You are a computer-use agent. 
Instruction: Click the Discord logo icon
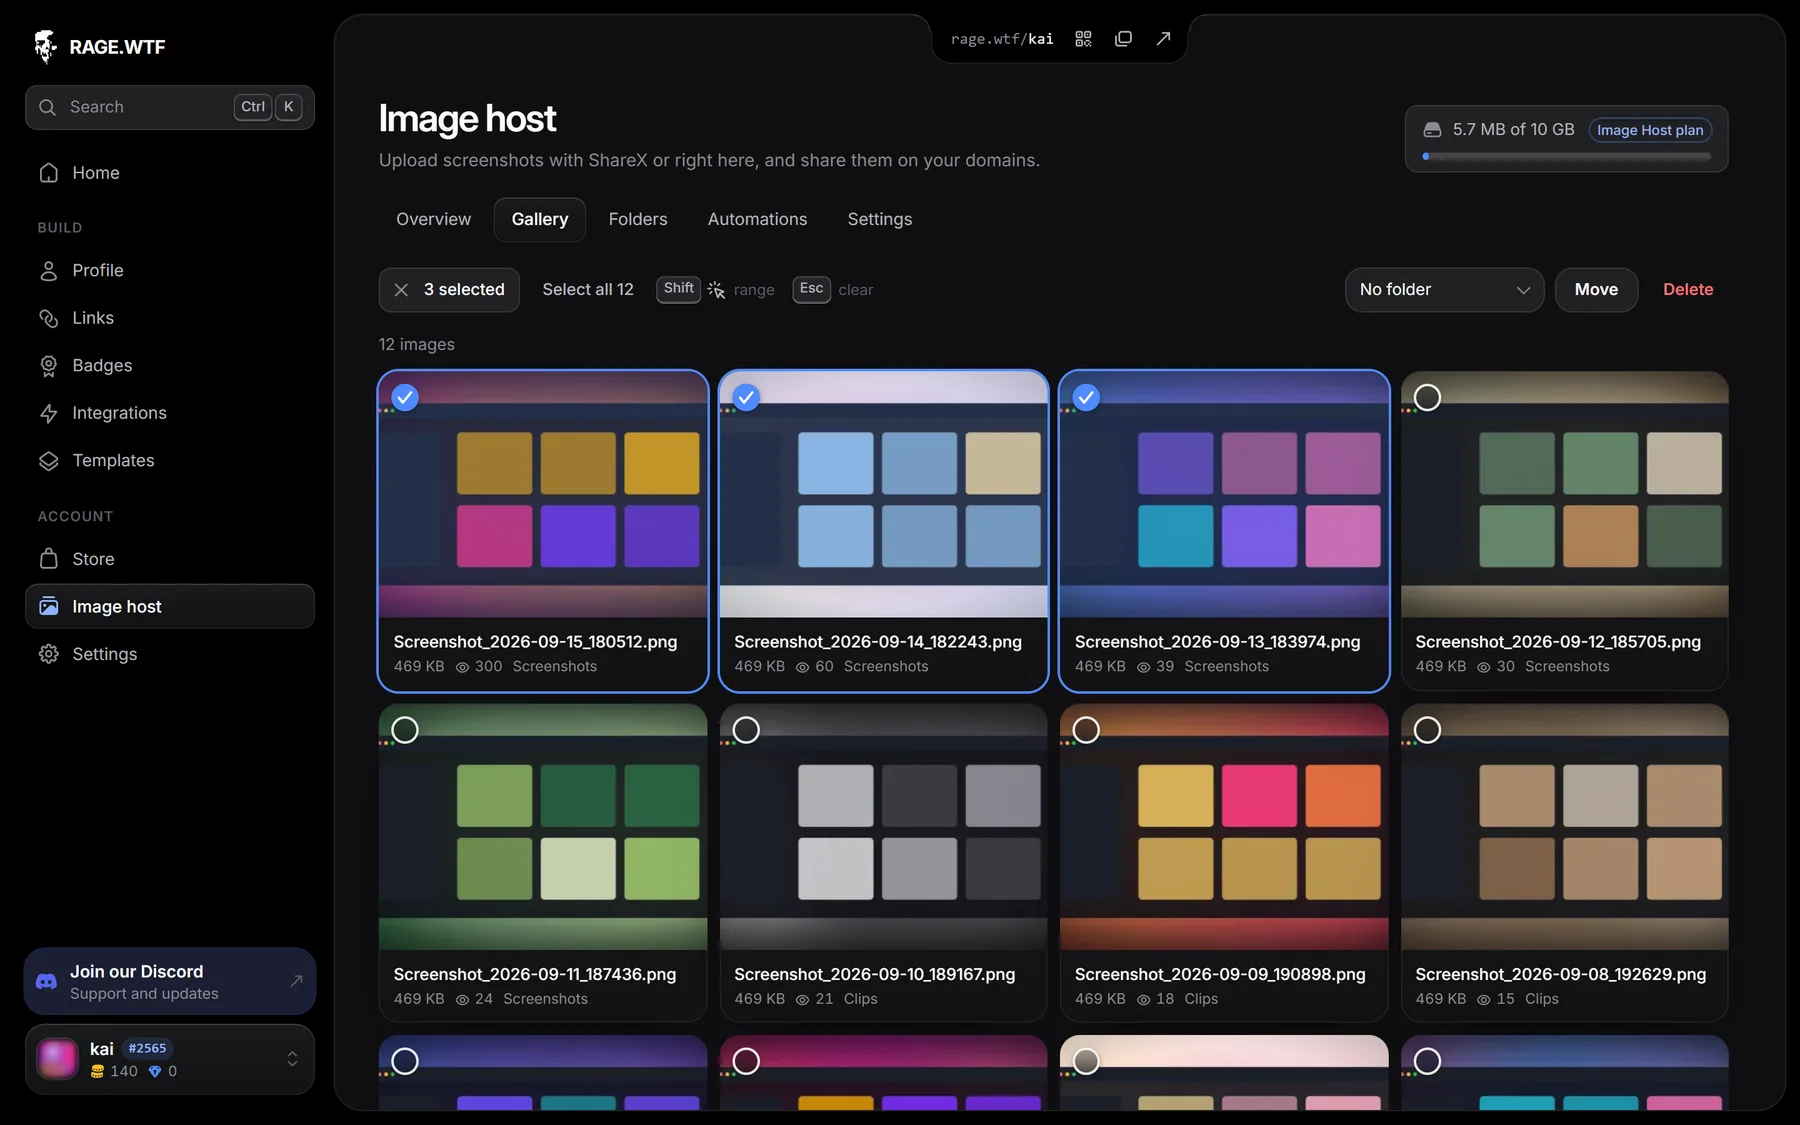tap(46, 982)
